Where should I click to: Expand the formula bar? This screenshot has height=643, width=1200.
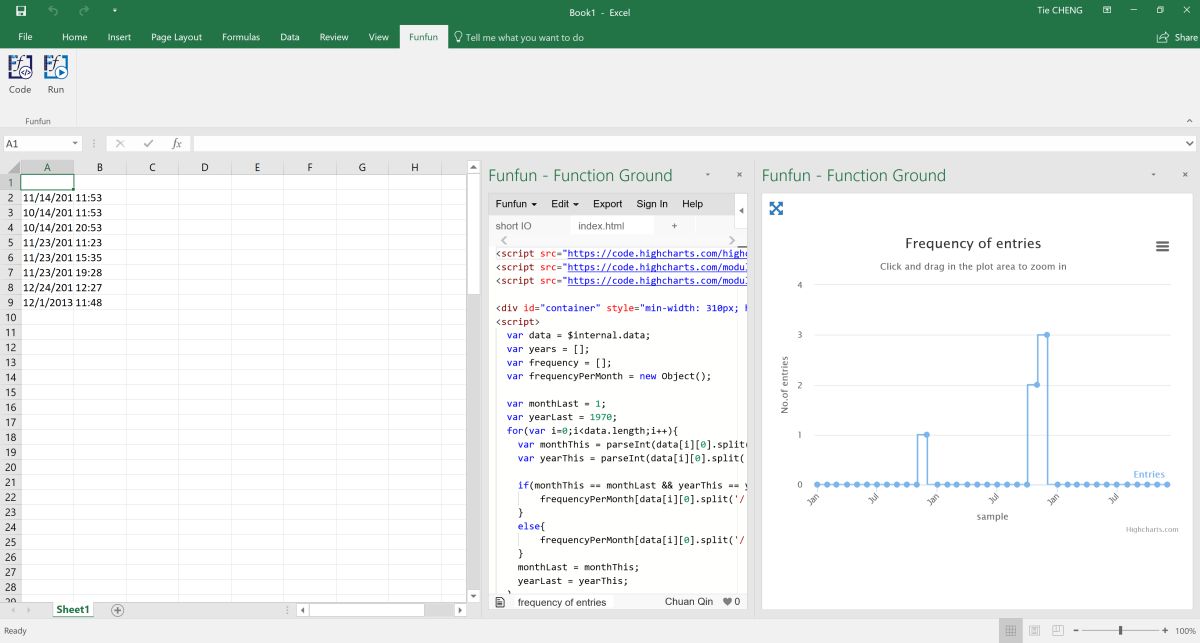click(1189, 144)
